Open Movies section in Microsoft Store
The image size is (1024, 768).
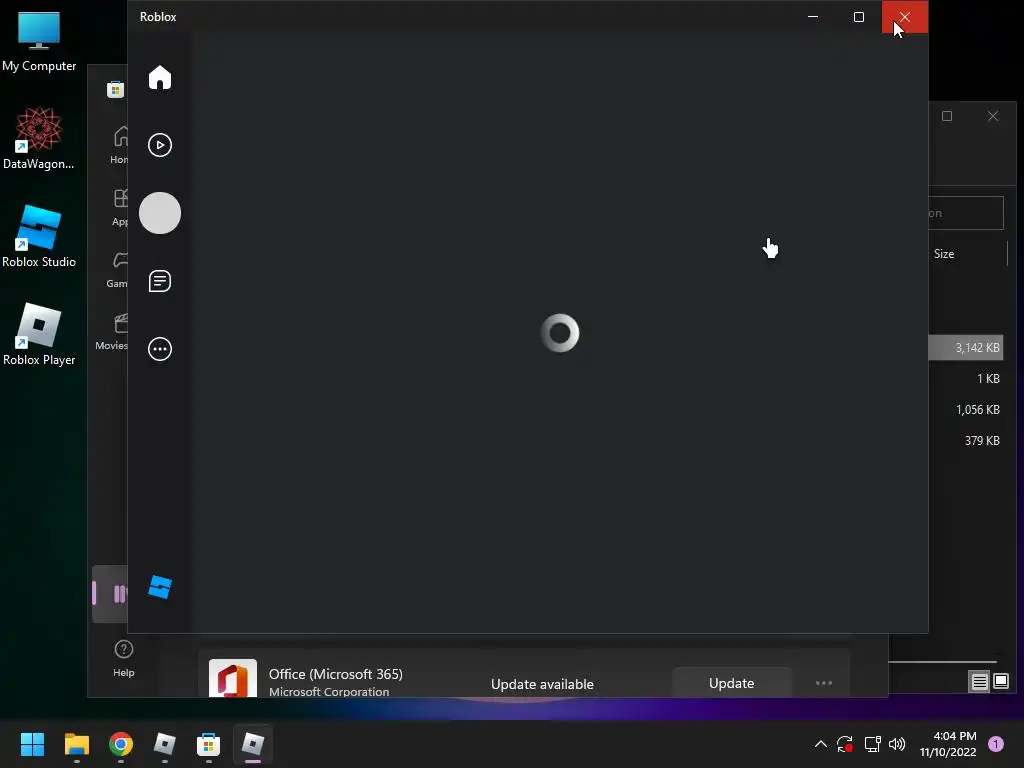(x=112, y=332)
